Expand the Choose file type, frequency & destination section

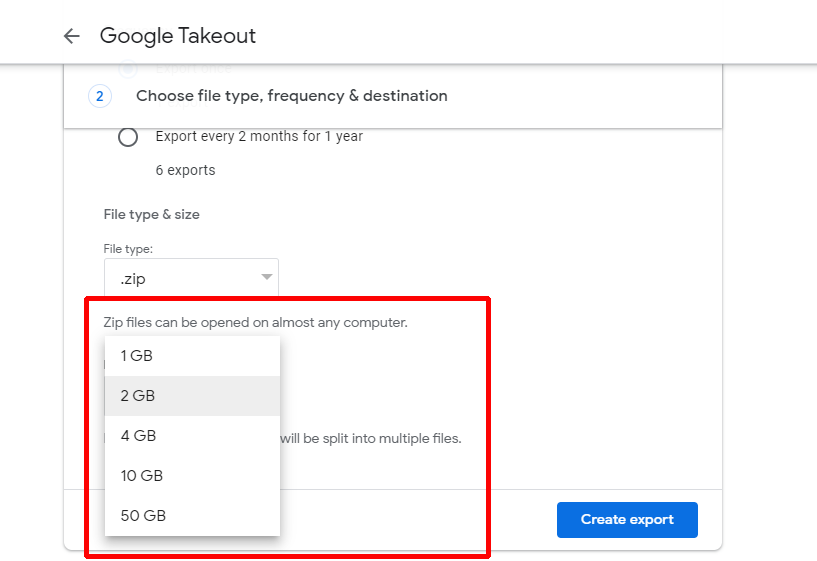(x=292, y=96)
